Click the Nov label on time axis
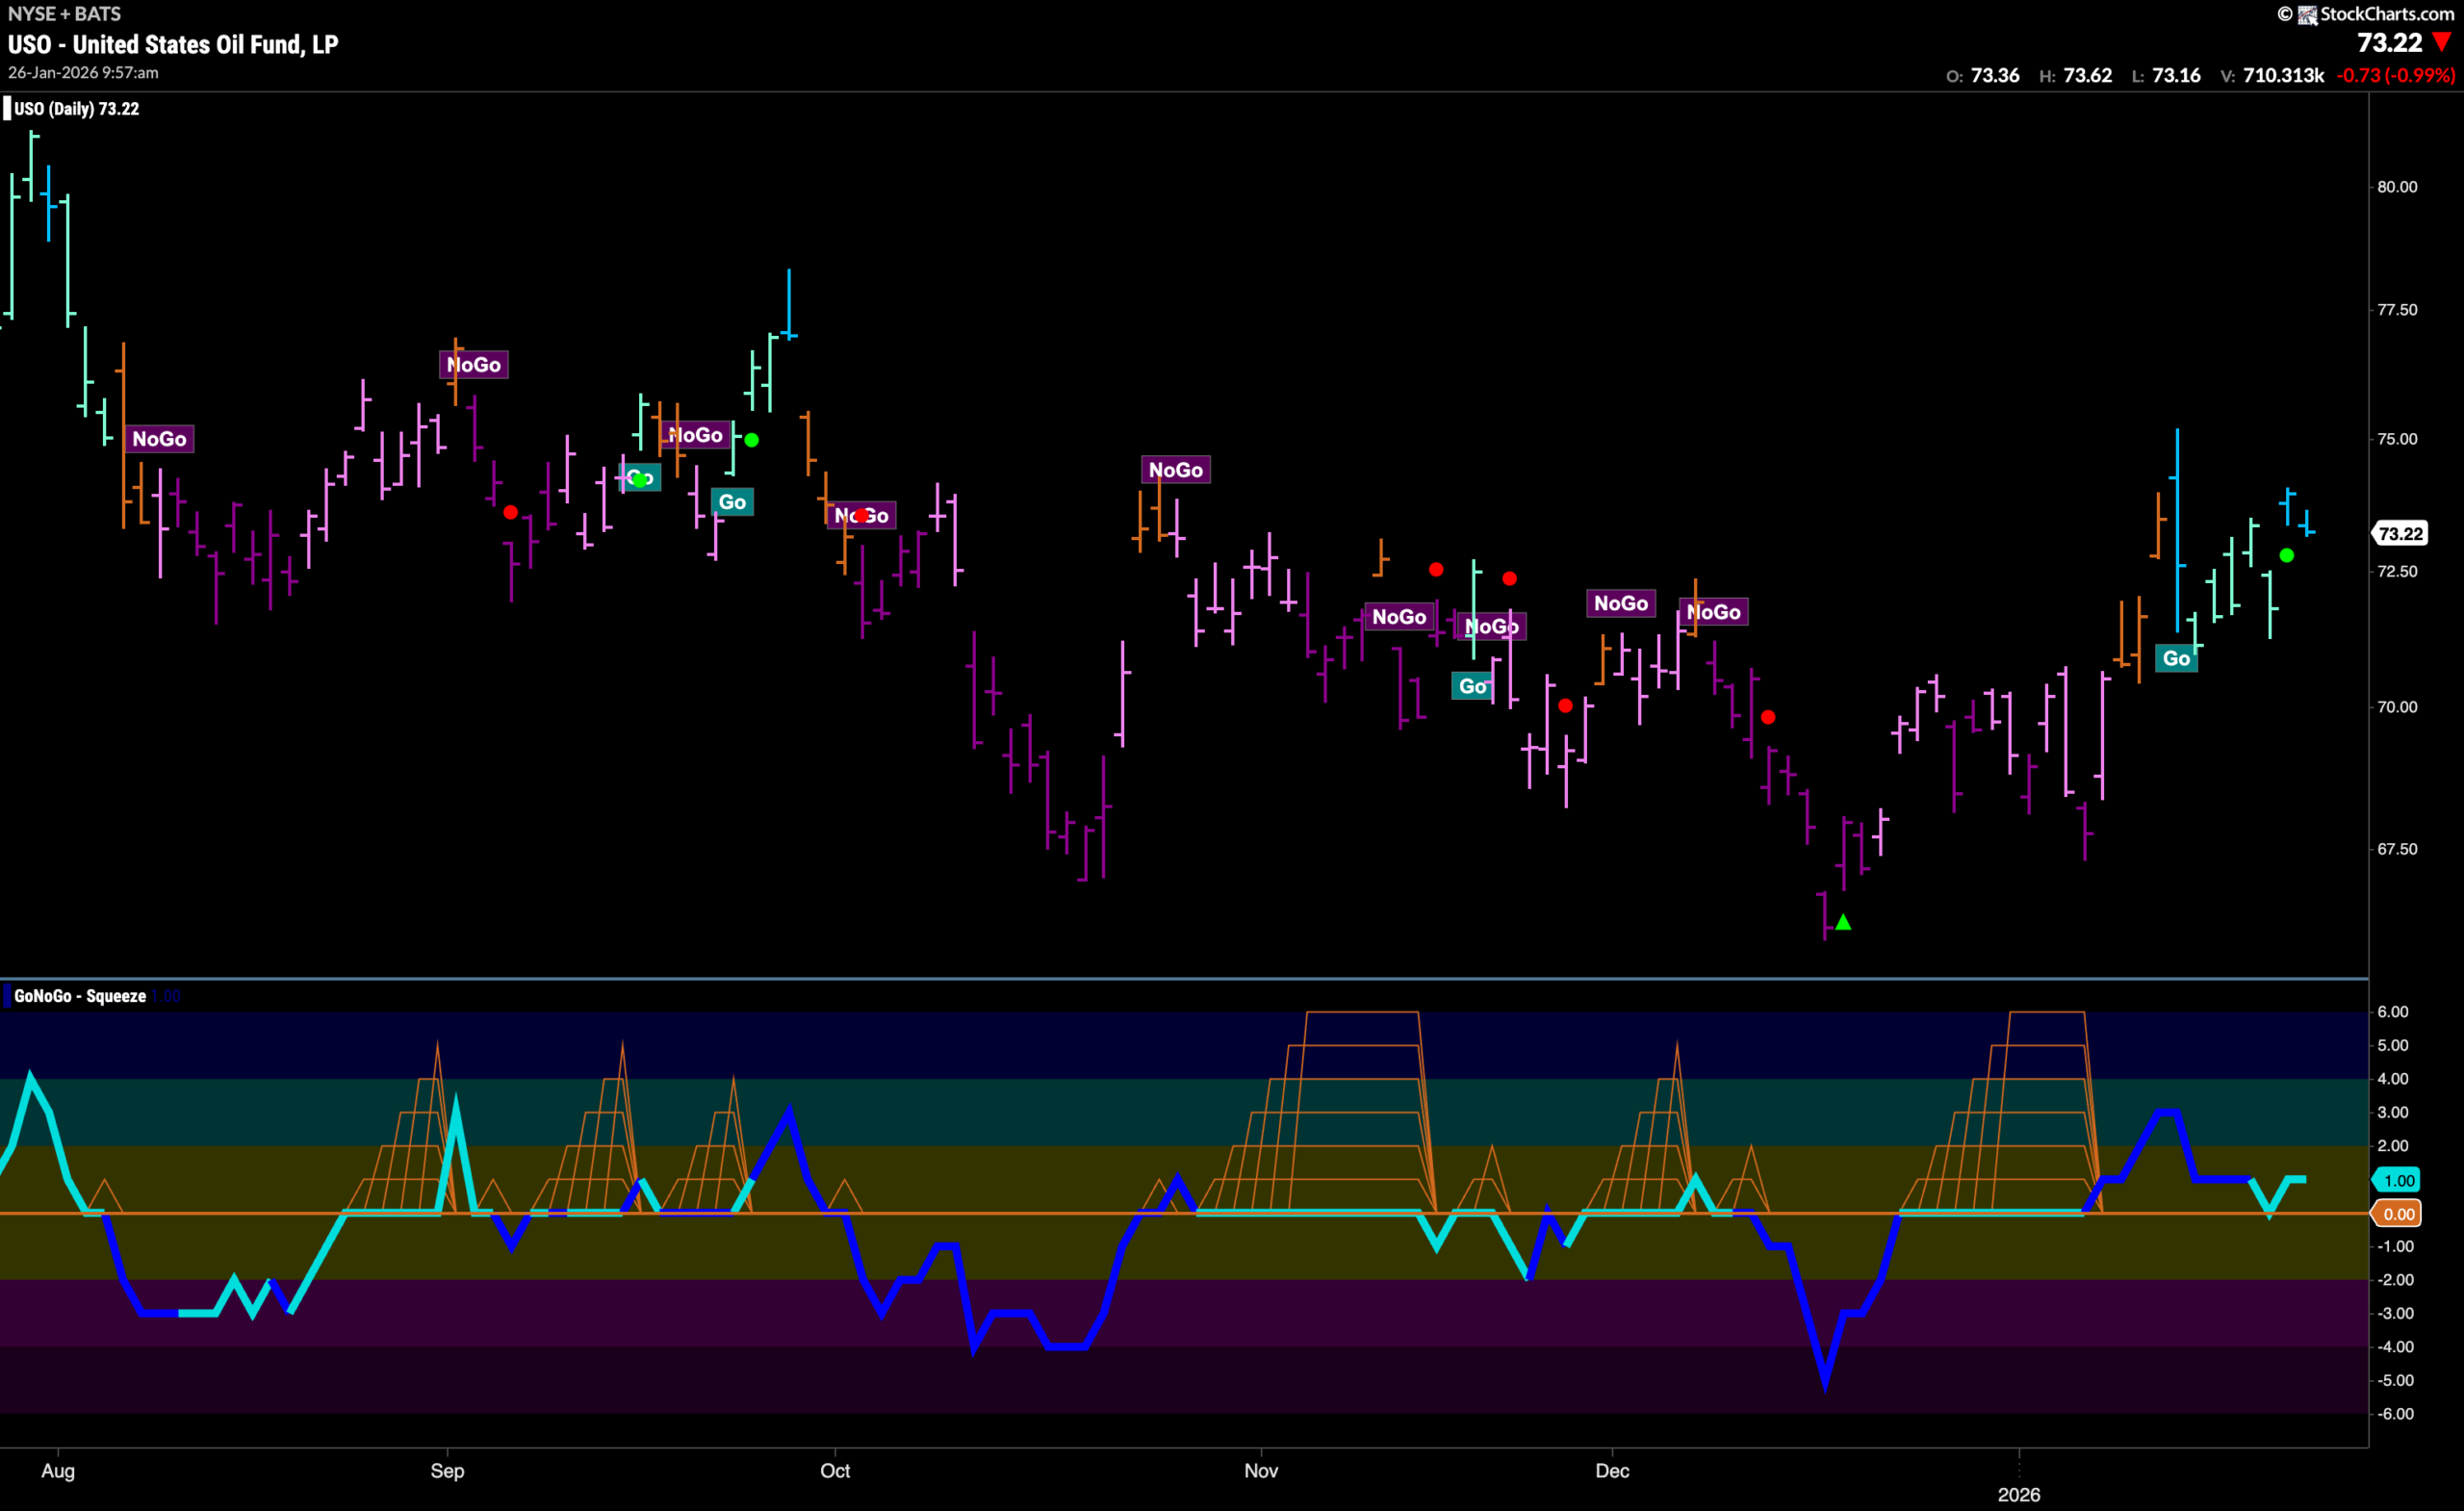The height and width of the screenshot is (1511, 2464). point(1261,1470)
